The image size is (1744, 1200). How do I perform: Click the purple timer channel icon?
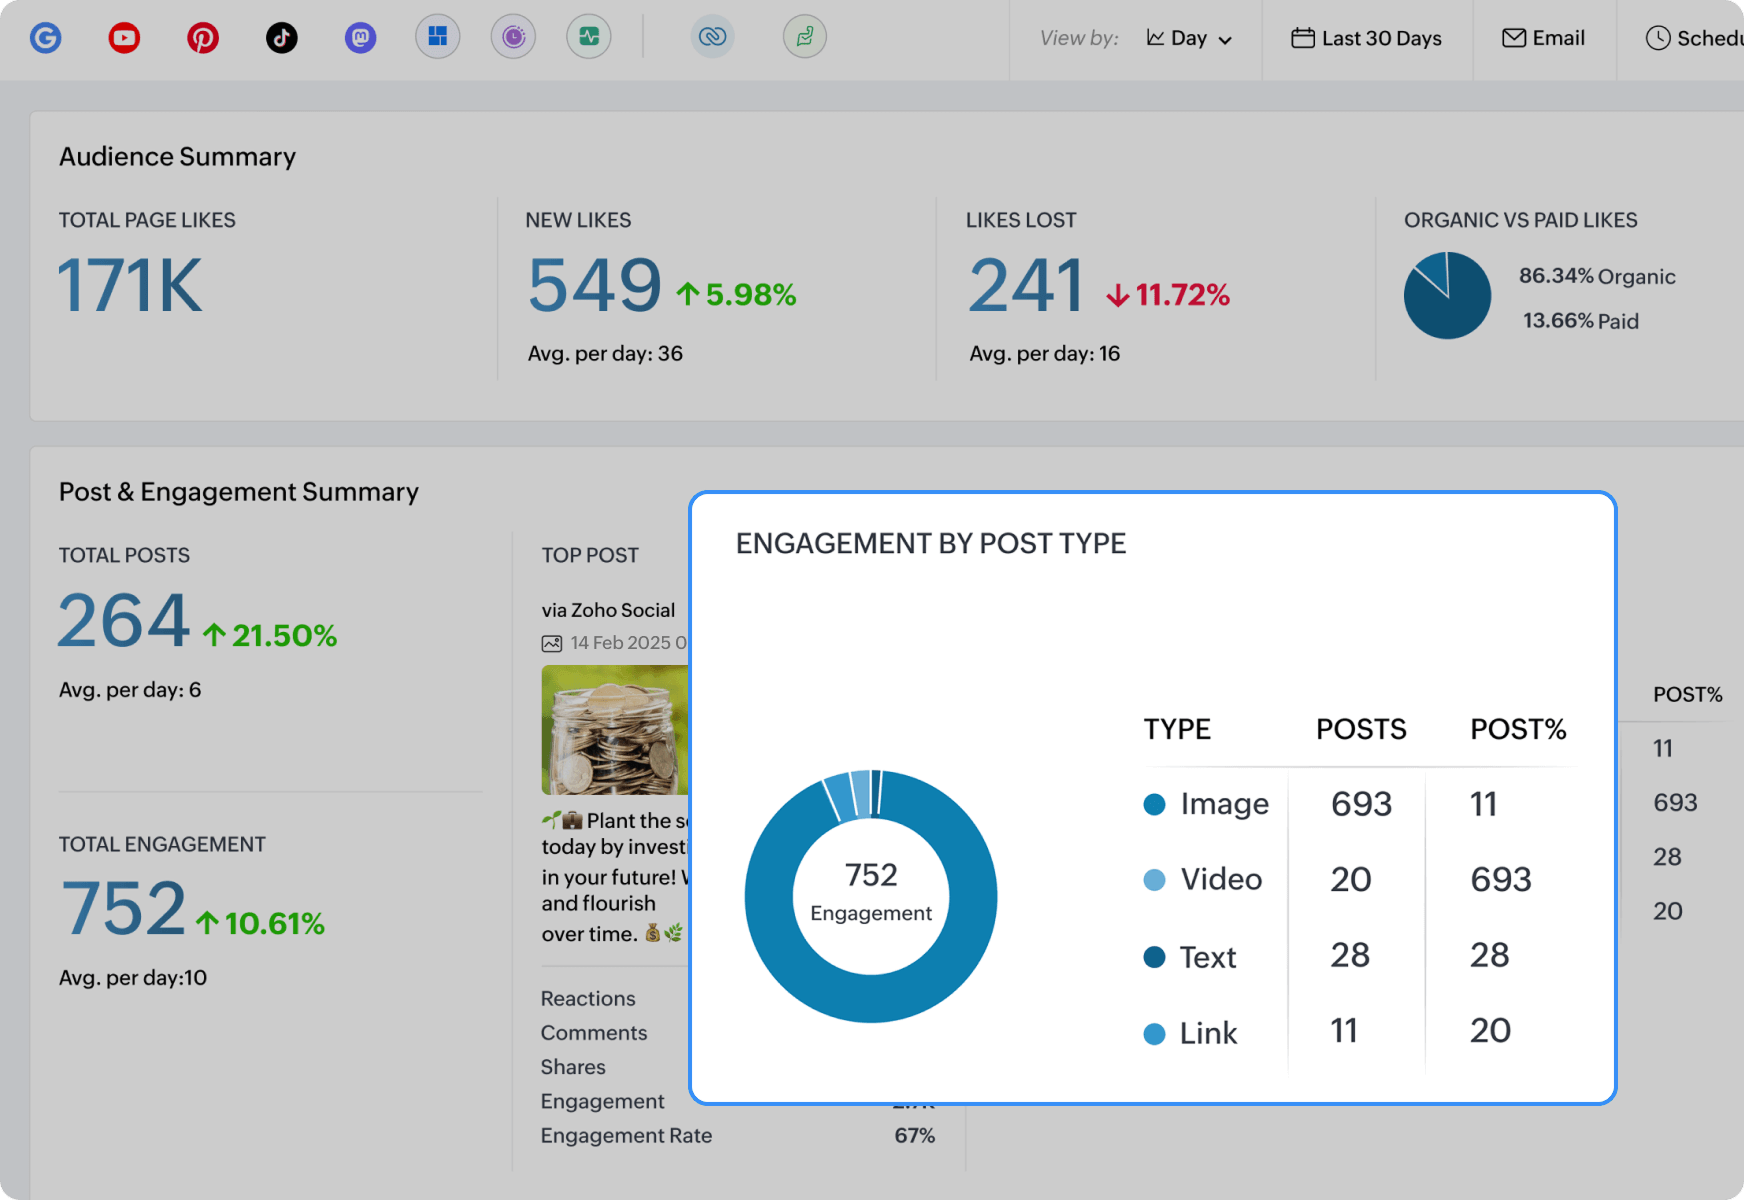coord(513,37)
